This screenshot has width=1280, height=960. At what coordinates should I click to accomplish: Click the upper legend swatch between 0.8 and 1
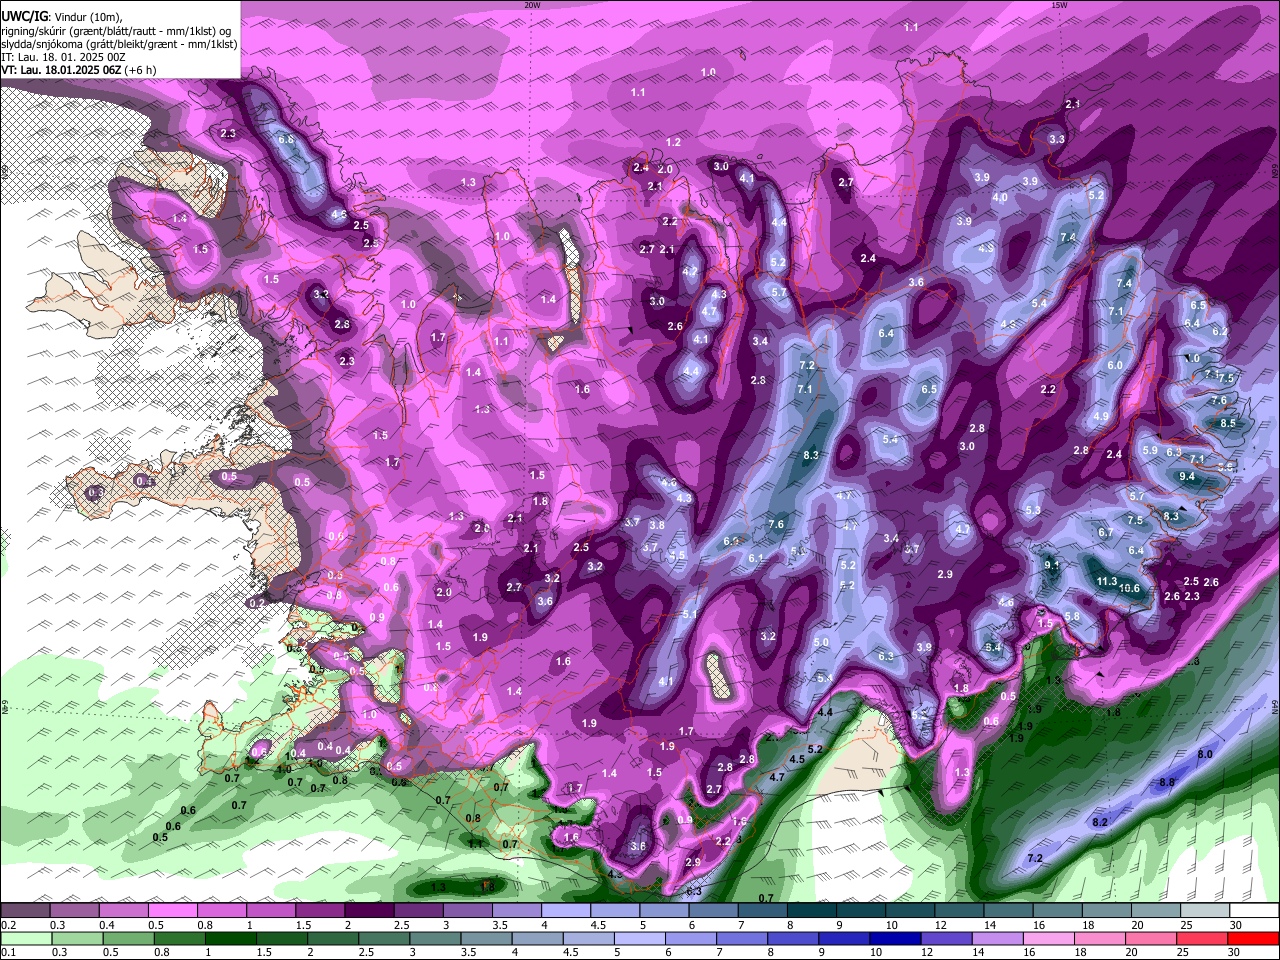pyautogui.click(x=222, y=910)
